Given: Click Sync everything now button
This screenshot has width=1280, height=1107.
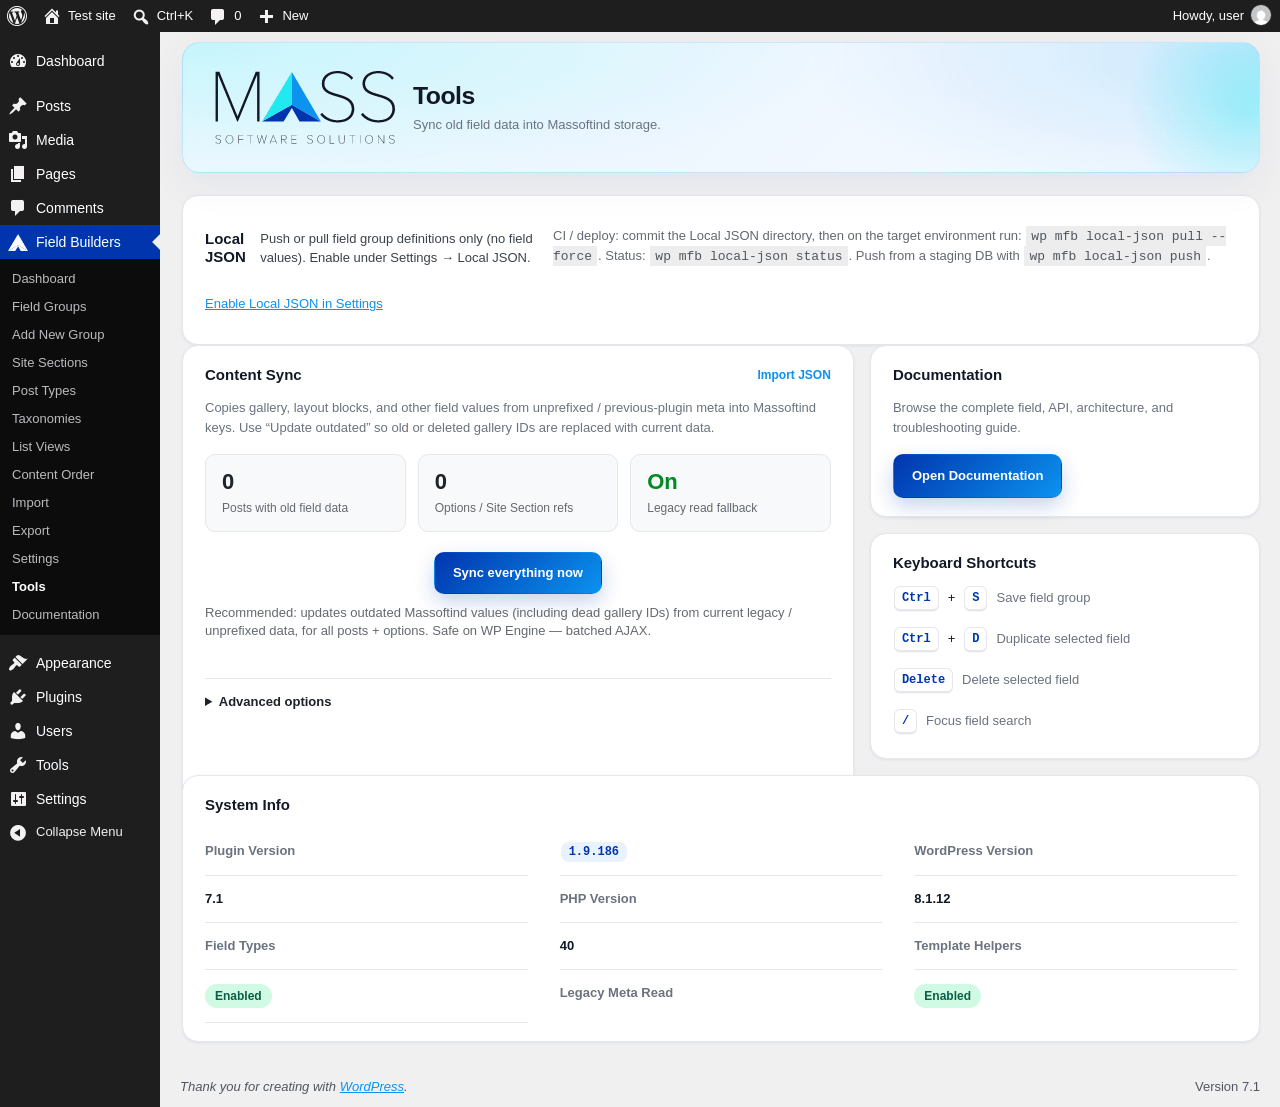Looking at the screenshot, I should pos(518,573).
